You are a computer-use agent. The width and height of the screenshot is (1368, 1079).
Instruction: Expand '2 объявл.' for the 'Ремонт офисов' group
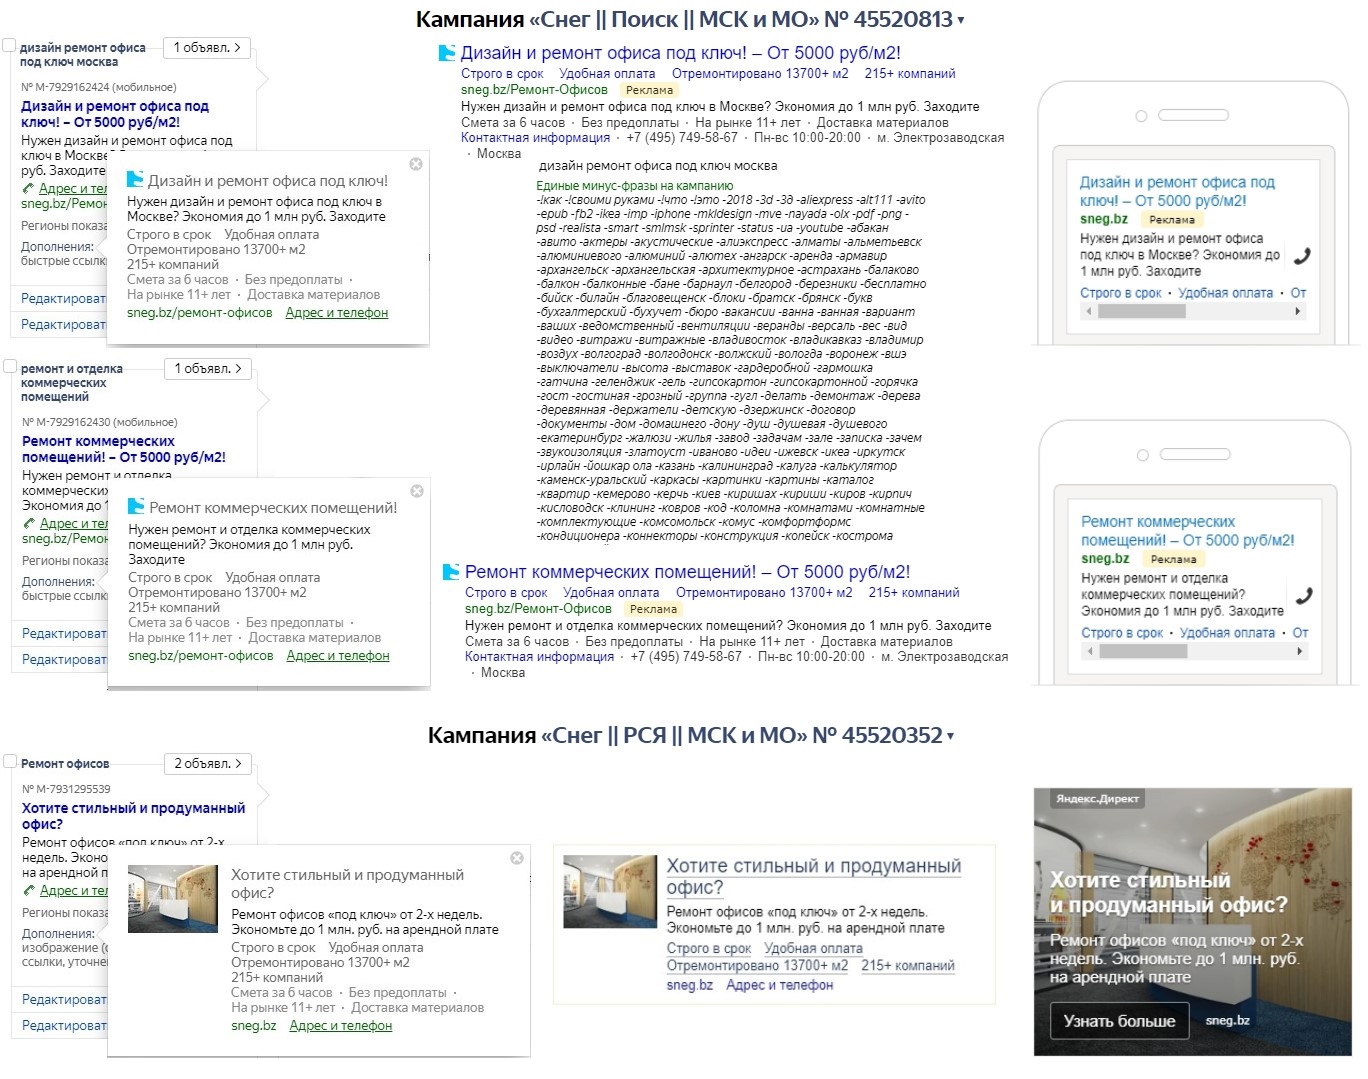point(208,764)
